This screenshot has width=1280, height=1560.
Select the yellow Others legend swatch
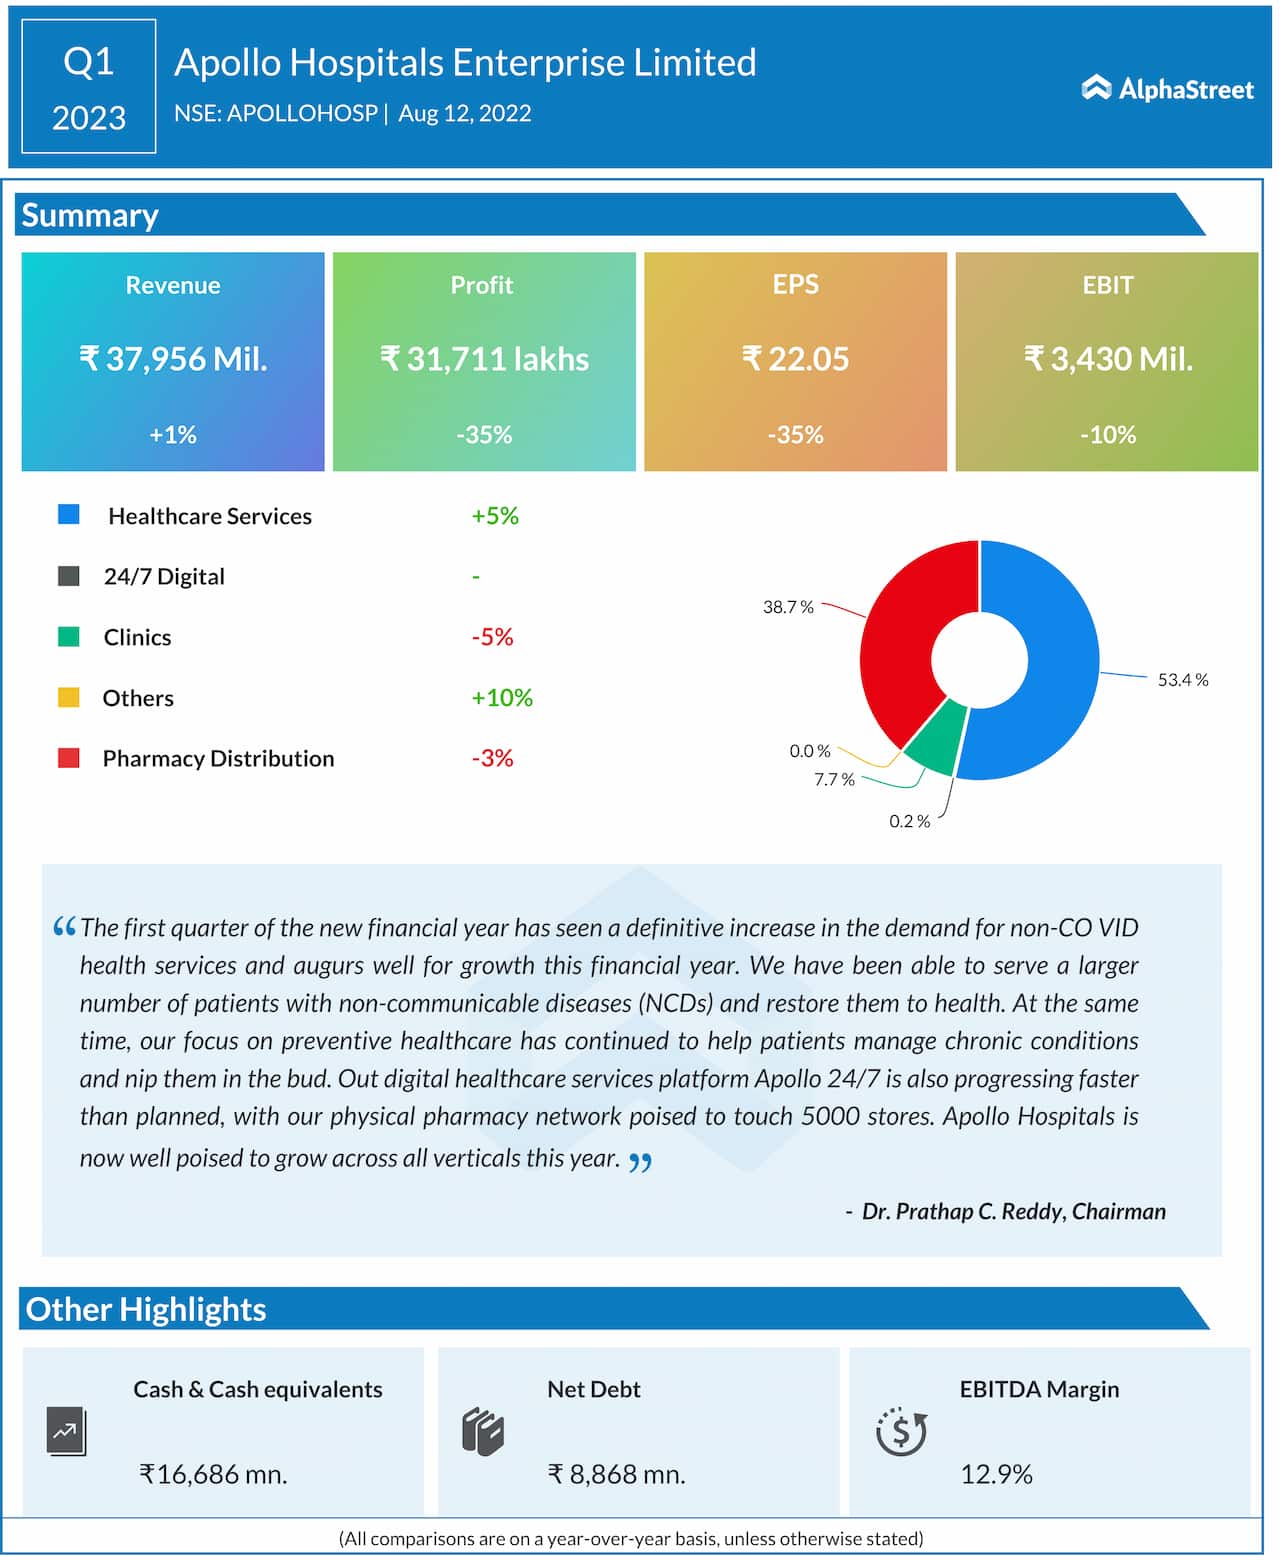click(68, 698)
